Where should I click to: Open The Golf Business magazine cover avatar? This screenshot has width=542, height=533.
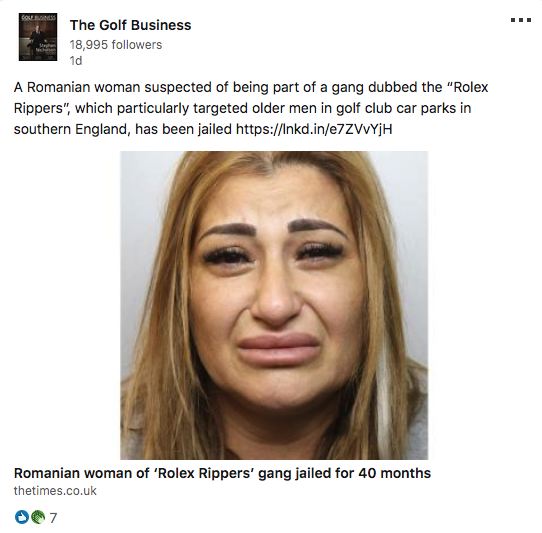38,37
